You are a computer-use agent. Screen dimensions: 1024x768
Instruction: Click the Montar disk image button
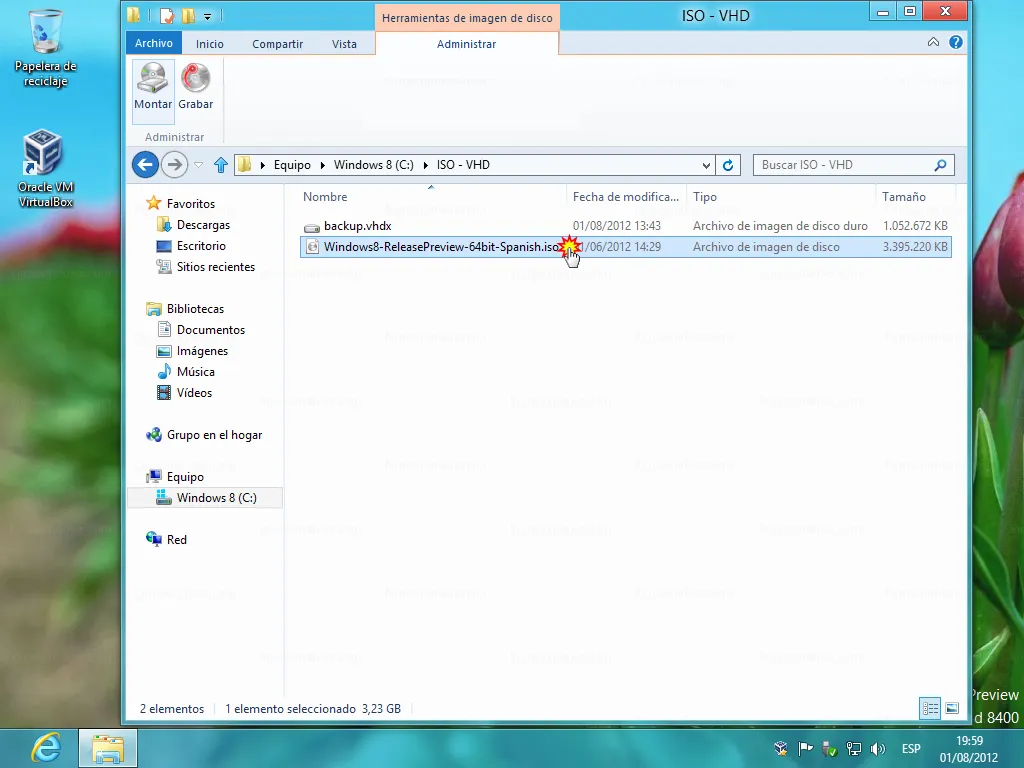pyautogui.click(x=153, y=91)
